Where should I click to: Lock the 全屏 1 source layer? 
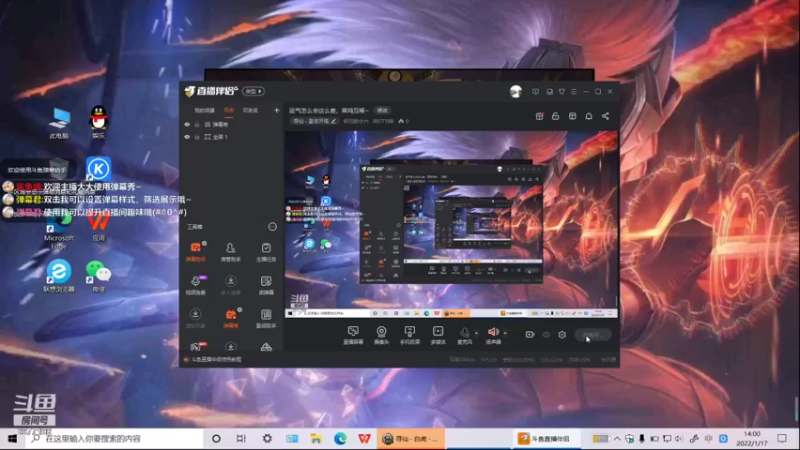(x=197, y=137)
